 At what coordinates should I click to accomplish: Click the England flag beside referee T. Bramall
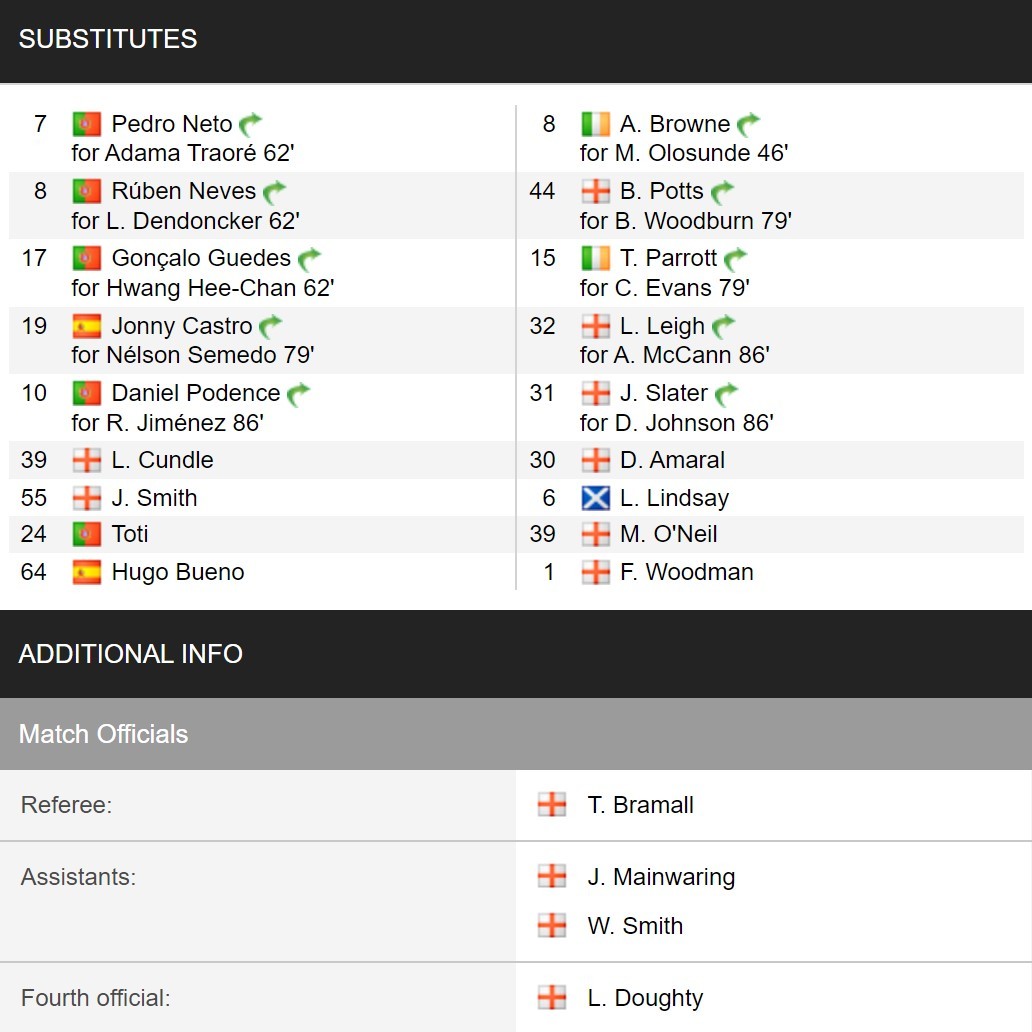click(x=552, y=804)
